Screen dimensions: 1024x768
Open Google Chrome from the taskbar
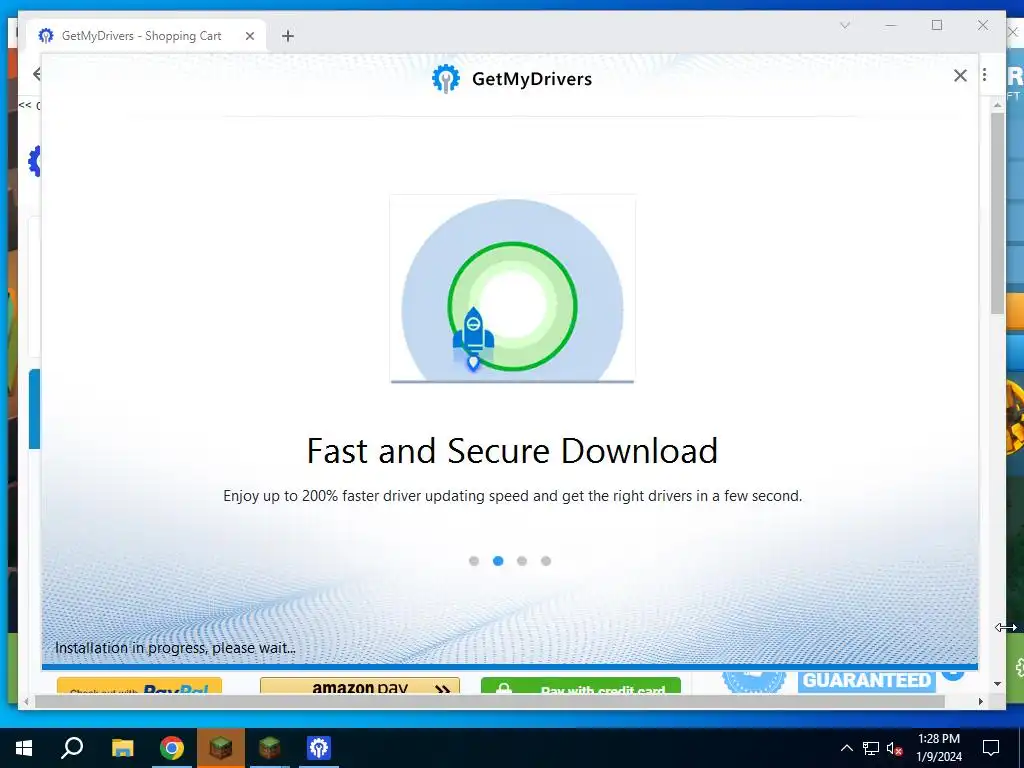click(172, 748)
